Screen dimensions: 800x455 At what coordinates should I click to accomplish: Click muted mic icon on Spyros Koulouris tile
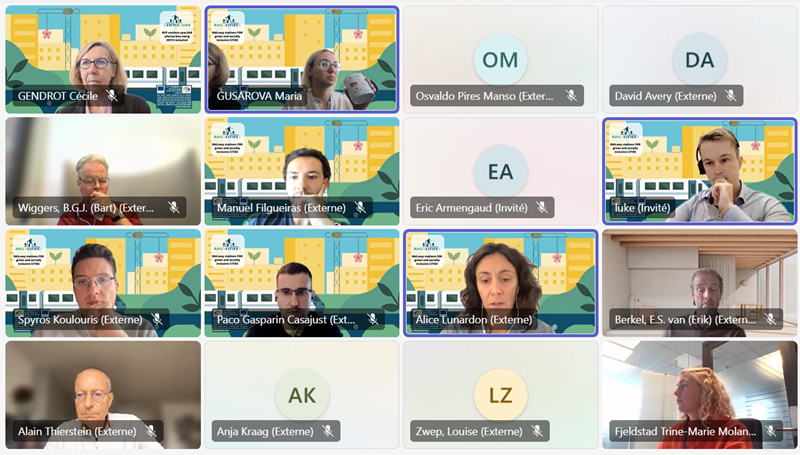157,319
